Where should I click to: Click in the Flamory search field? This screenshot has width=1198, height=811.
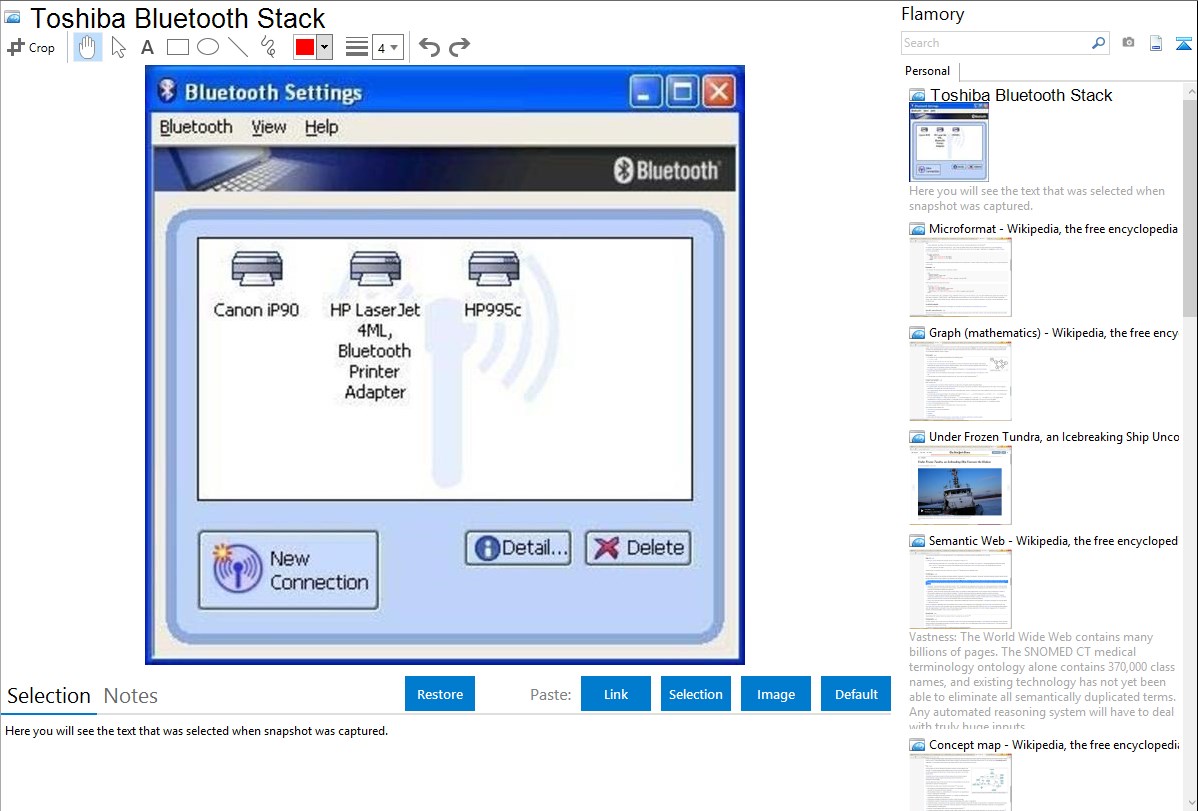(995, 43)
